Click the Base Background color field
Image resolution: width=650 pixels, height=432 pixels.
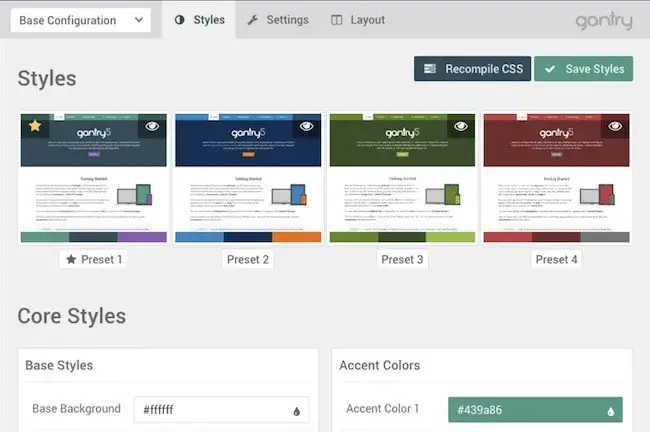[x=221, y=410]
